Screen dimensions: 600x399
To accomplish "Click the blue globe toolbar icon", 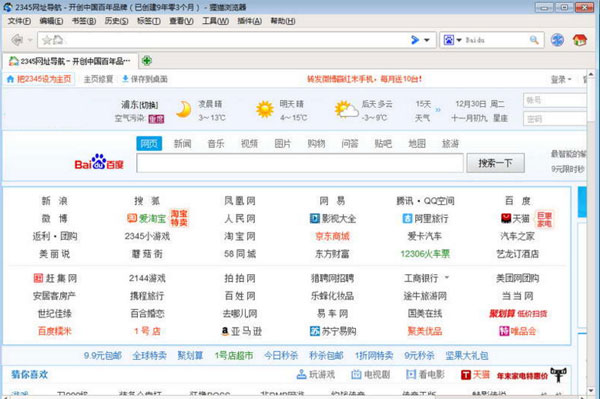I will 558,40.
